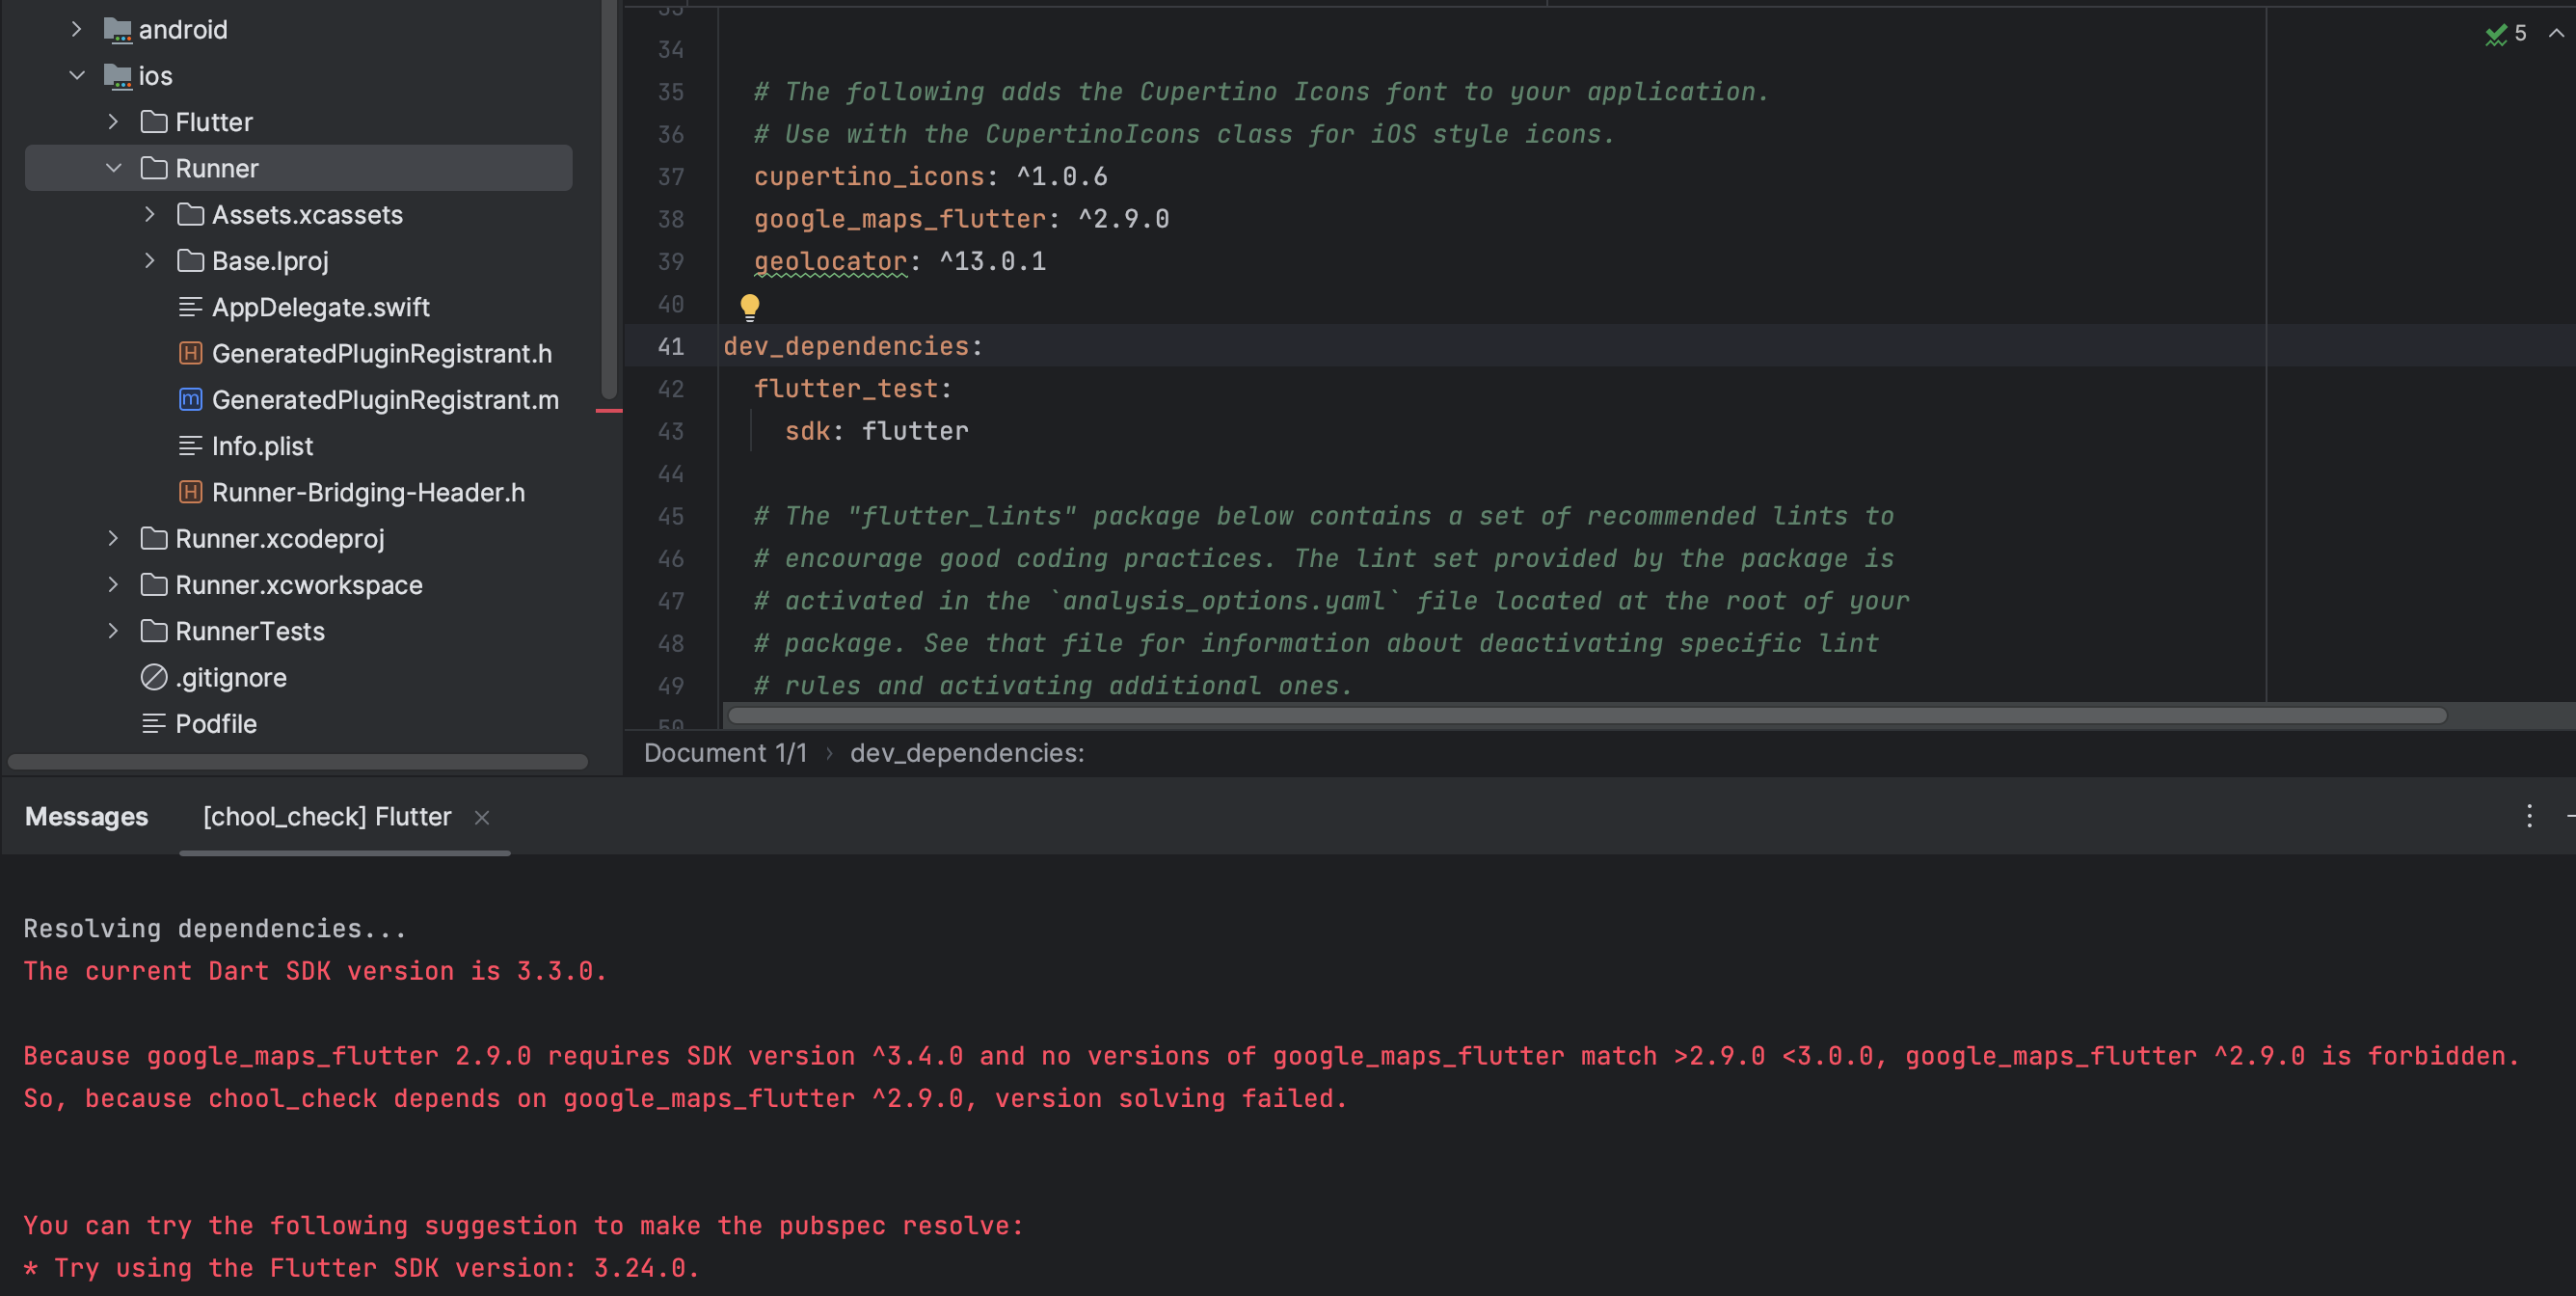Viewport: 2576px width, 1296px height.
Task: Click line number 38 in gutter
Action: 671,219
